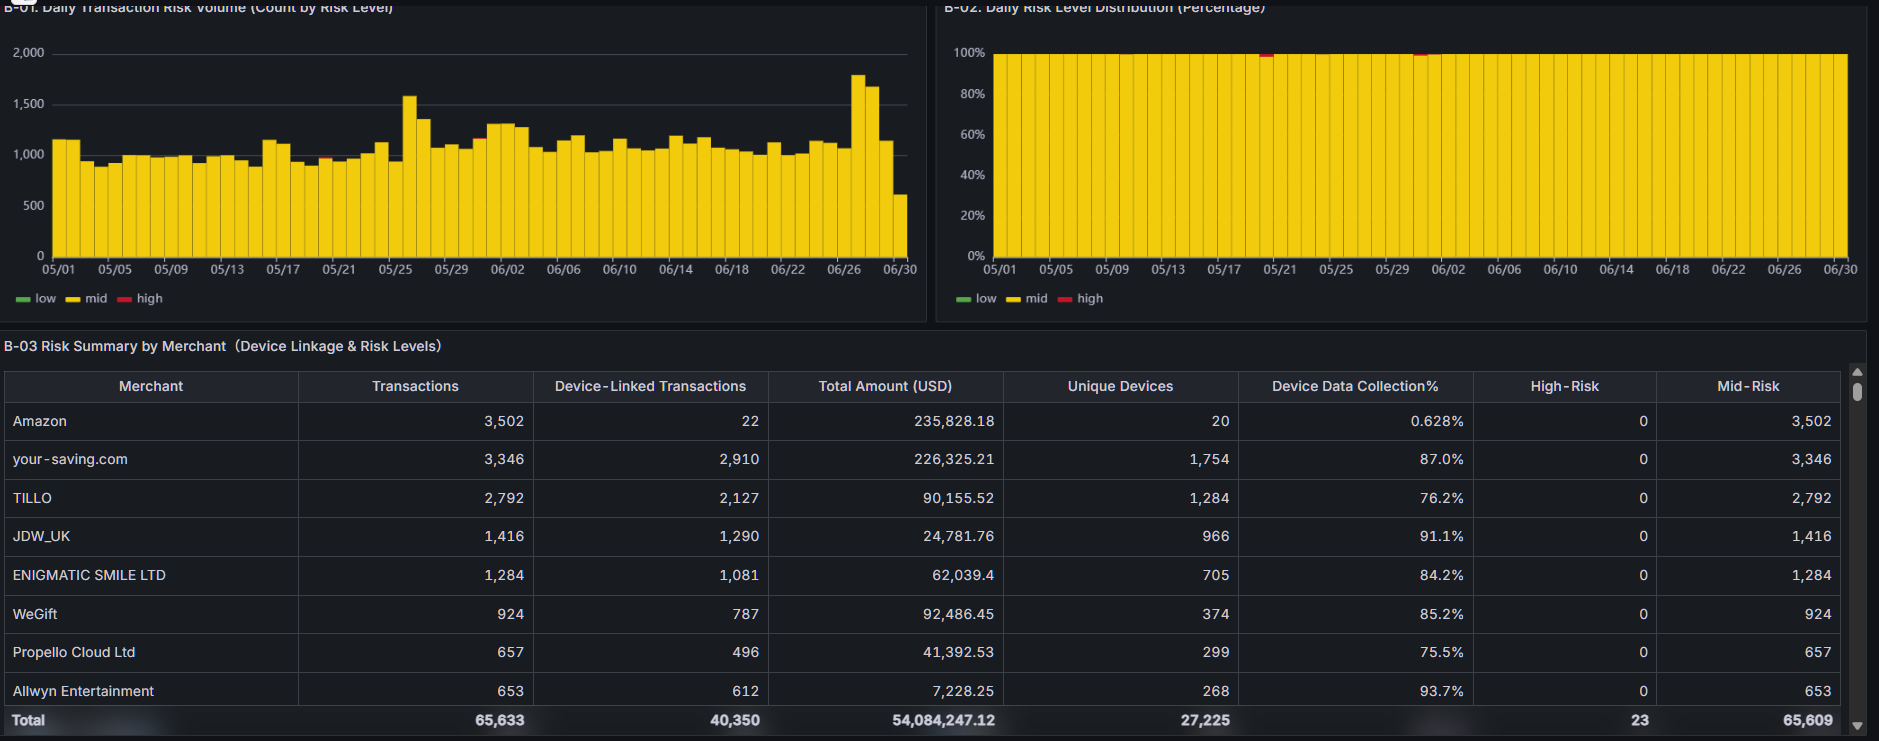Toggle the mid series in Daily Transaction Risk Volume legend
This screenshot has width=1879, height=741.
95,299
